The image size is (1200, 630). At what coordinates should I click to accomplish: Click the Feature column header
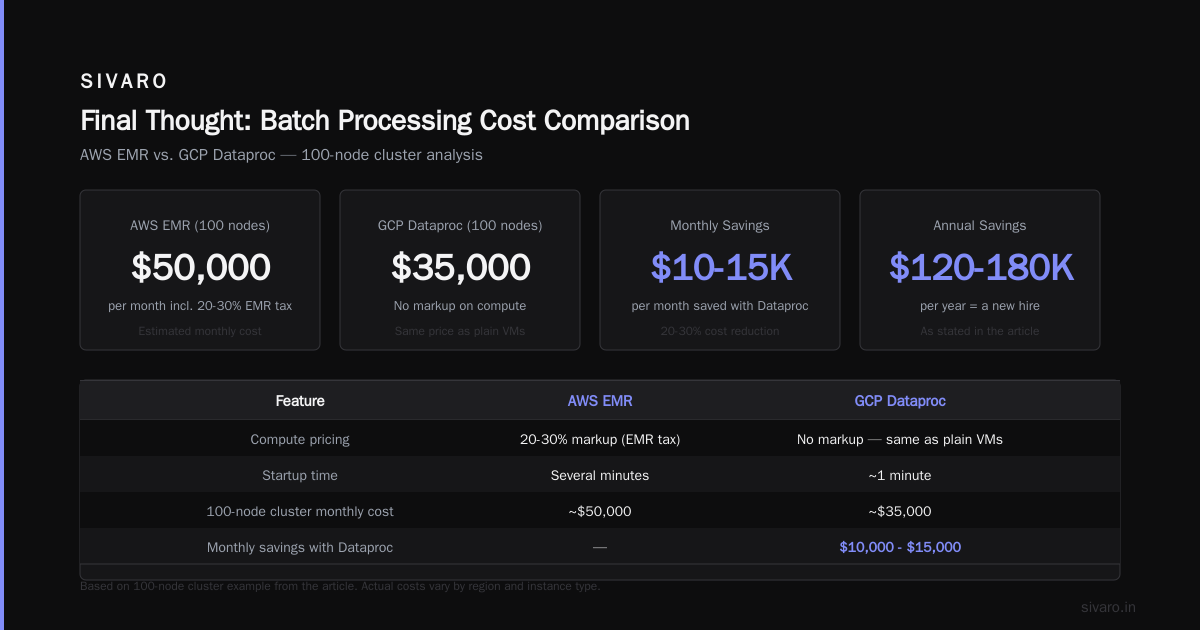300,401
